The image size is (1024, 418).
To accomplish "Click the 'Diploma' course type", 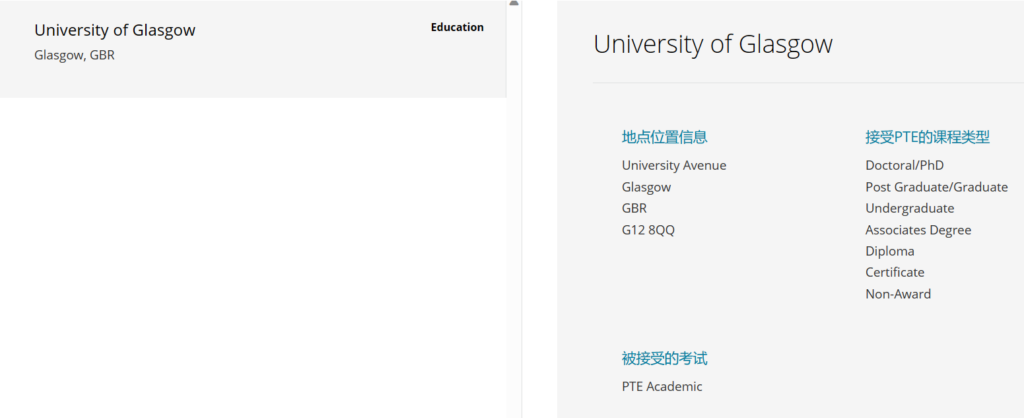I will [x=890, y=251].
